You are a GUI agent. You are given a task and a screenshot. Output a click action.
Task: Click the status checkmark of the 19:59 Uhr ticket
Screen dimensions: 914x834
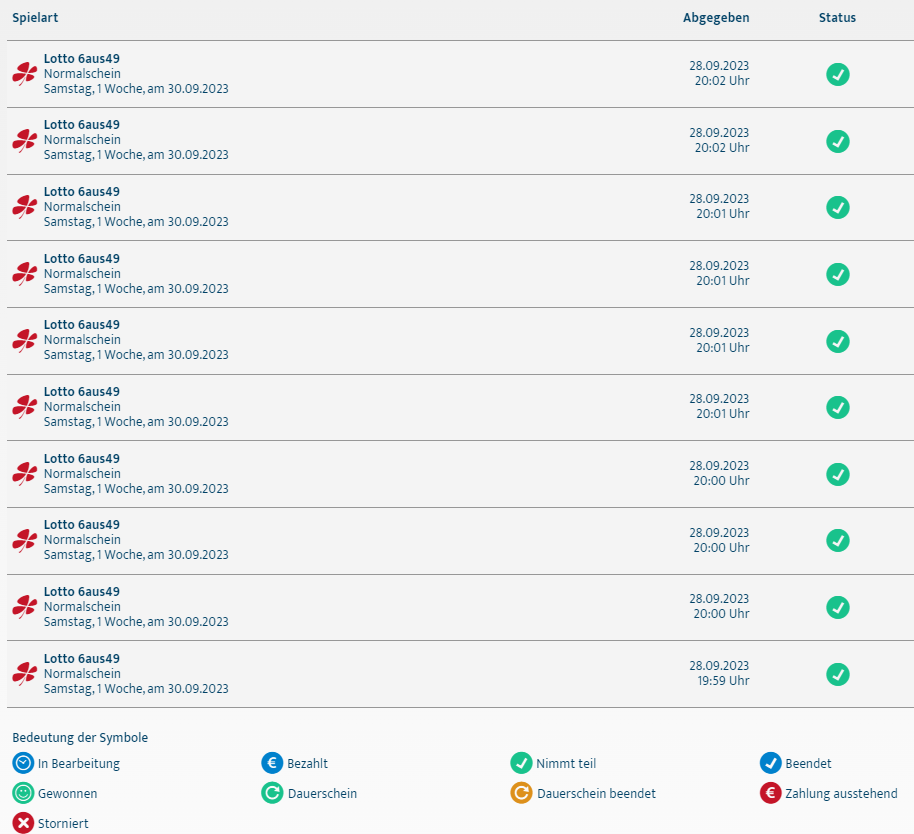tap(838, 674)
